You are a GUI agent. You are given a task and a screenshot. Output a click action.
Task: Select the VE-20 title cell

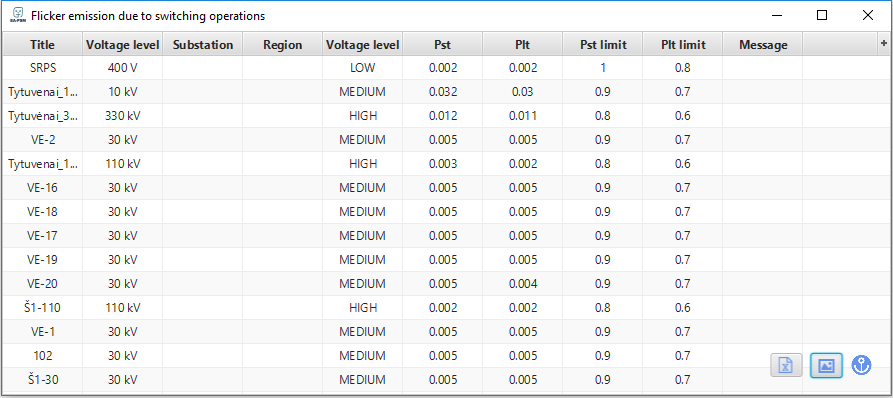43,283
